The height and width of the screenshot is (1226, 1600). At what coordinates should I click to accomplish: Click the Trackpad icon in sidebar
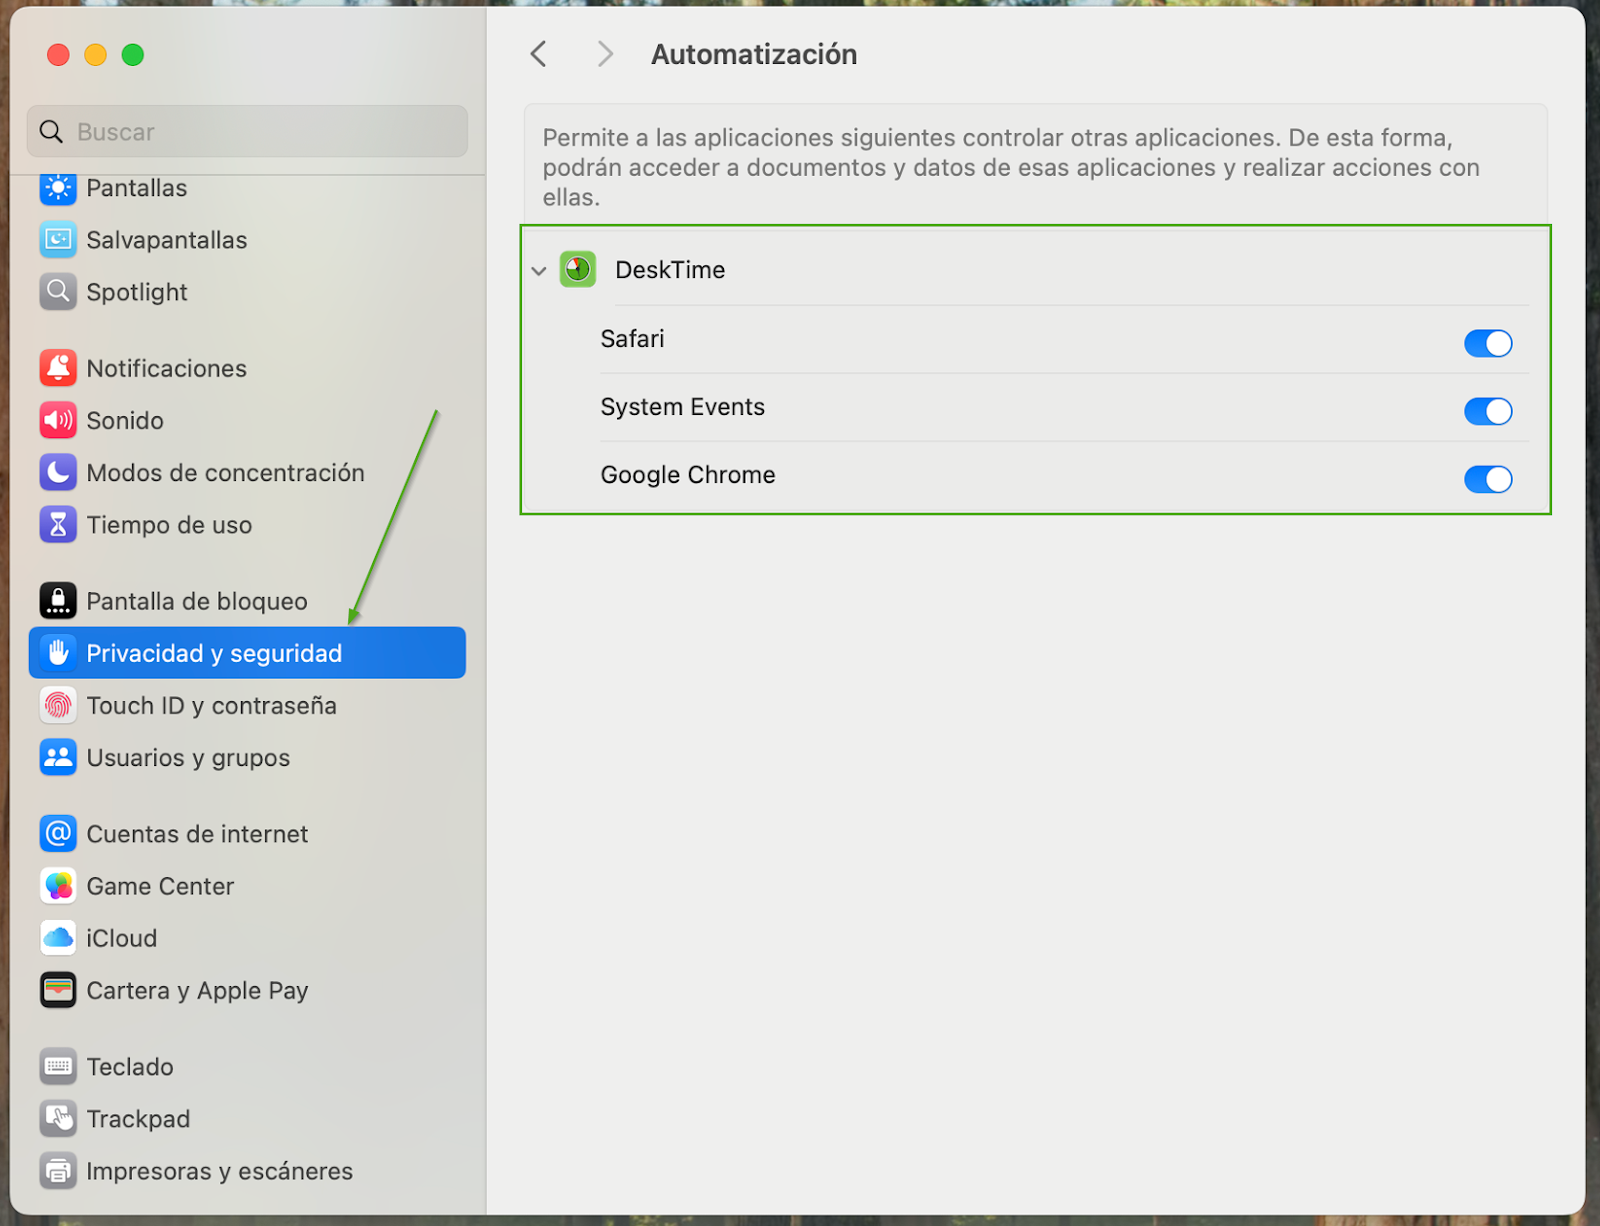[x=58, y=1119]
